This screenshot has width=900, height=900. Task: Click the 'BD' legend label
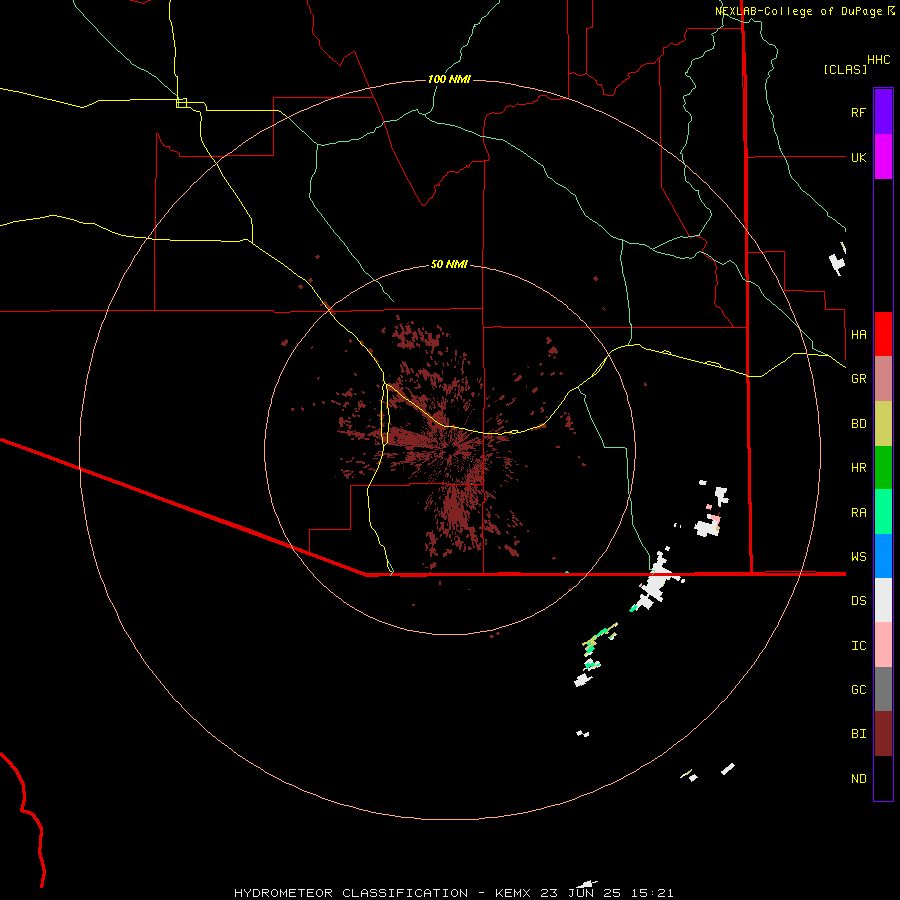tap(858, 424)
